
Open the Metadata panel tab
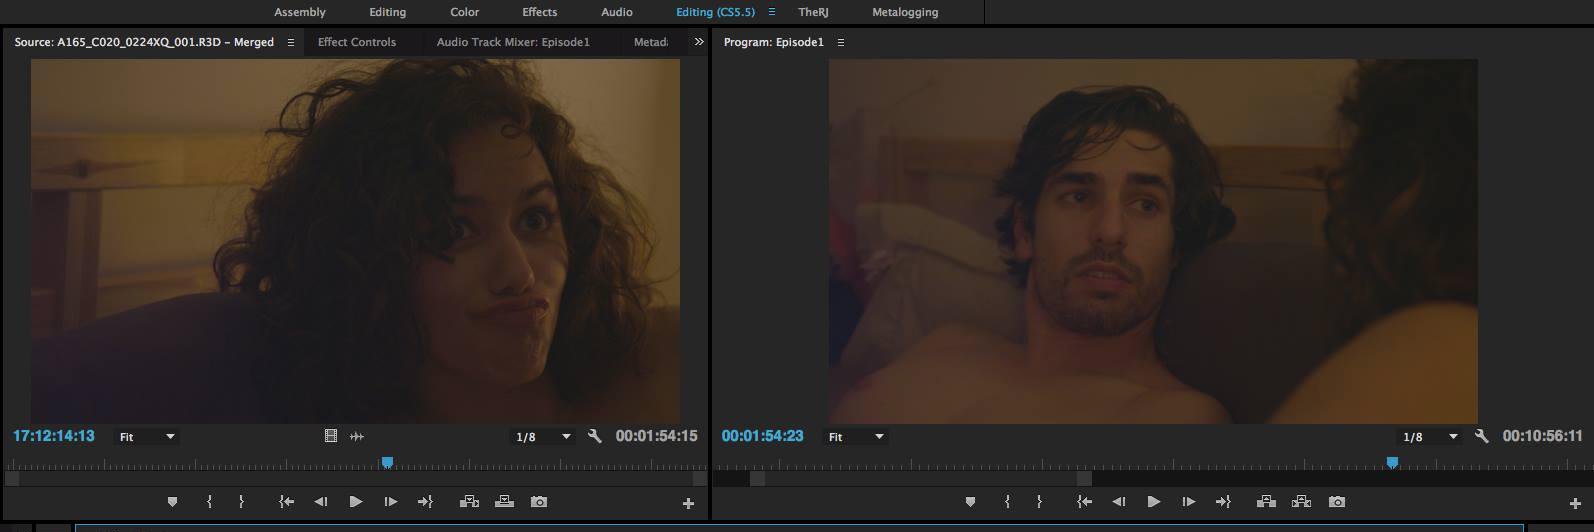click(651, 43)
